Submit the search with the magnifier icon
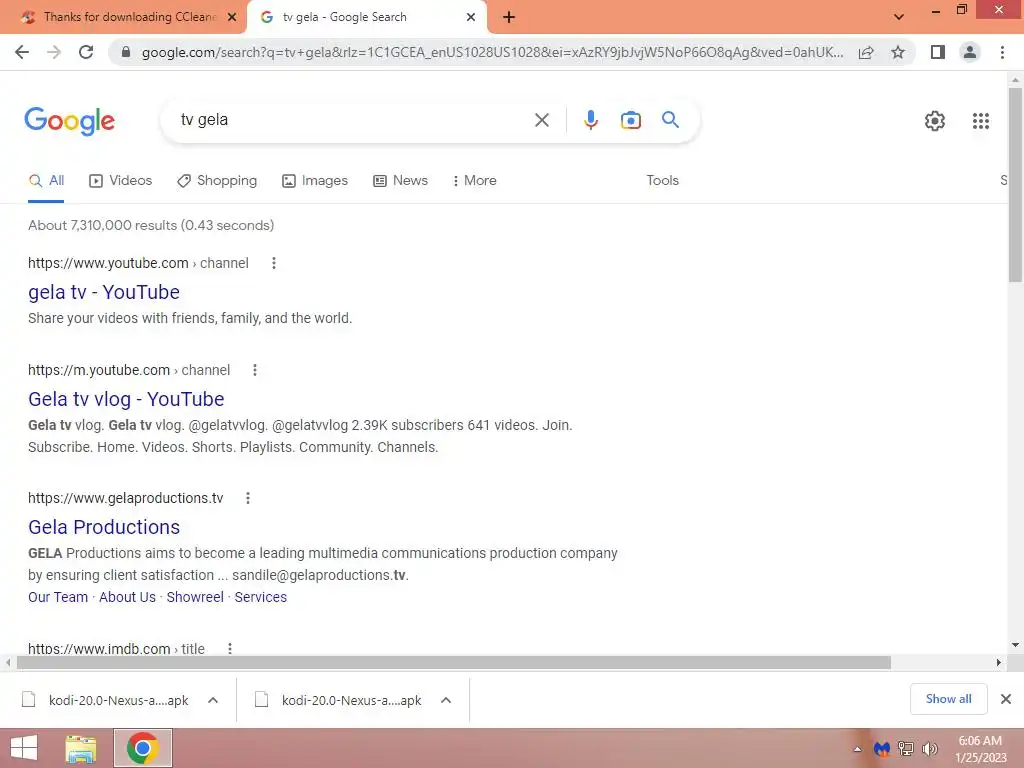This screenshot has width=1024, height=768. 670,120
